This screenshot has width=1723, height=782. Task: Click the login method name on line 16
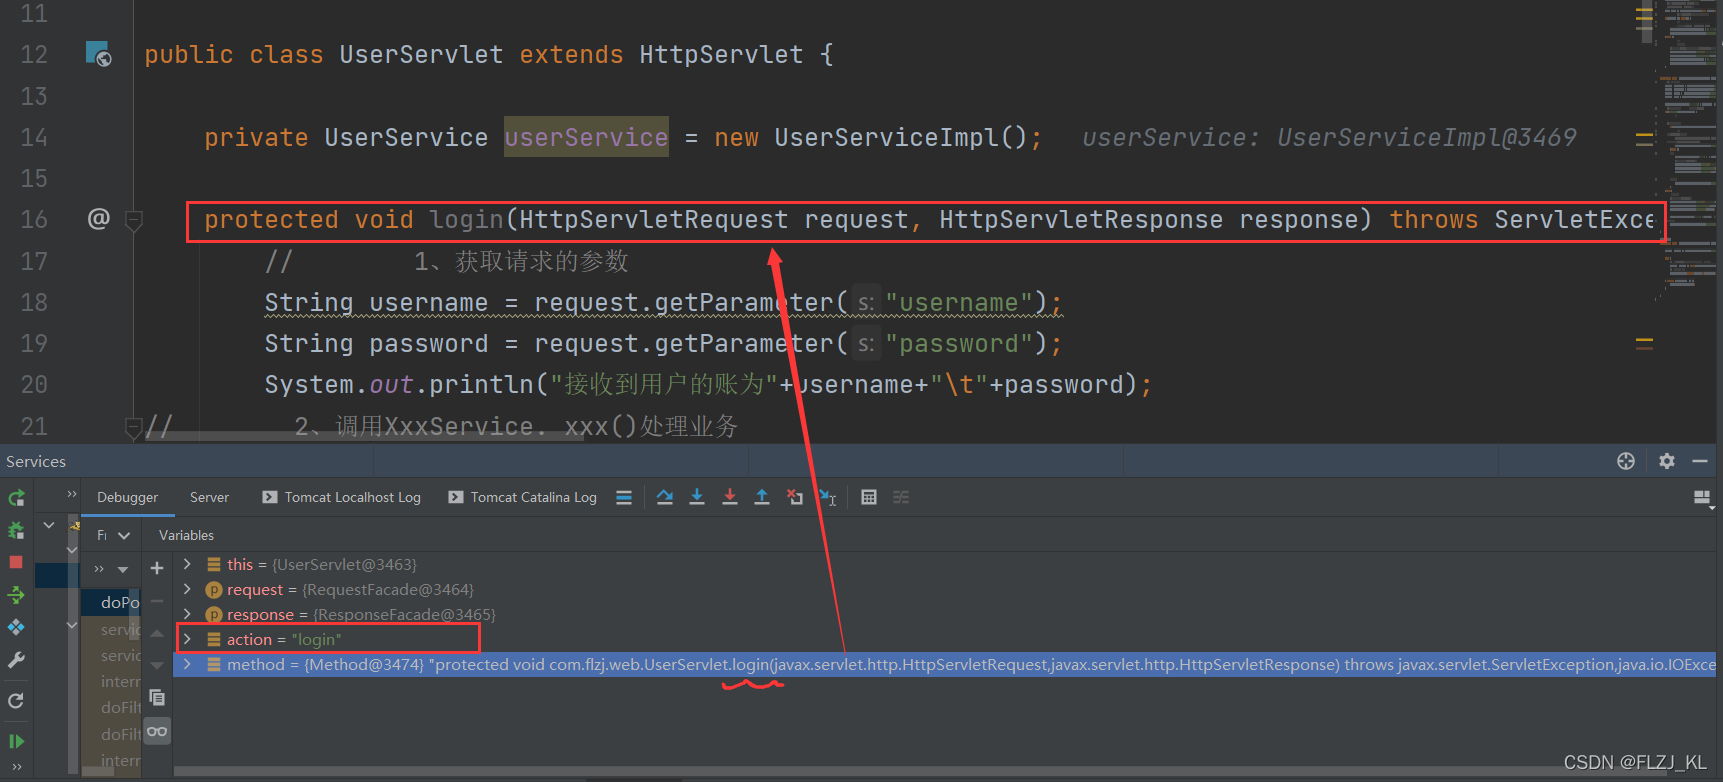[x=466, y=219]
